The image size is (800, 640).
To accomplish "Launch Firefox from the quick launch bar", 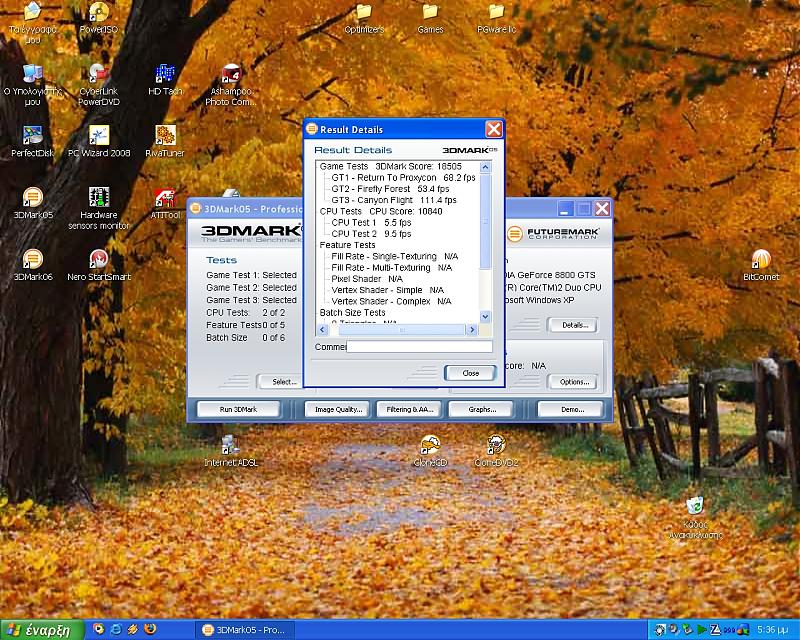I will [x=151, y=629].
